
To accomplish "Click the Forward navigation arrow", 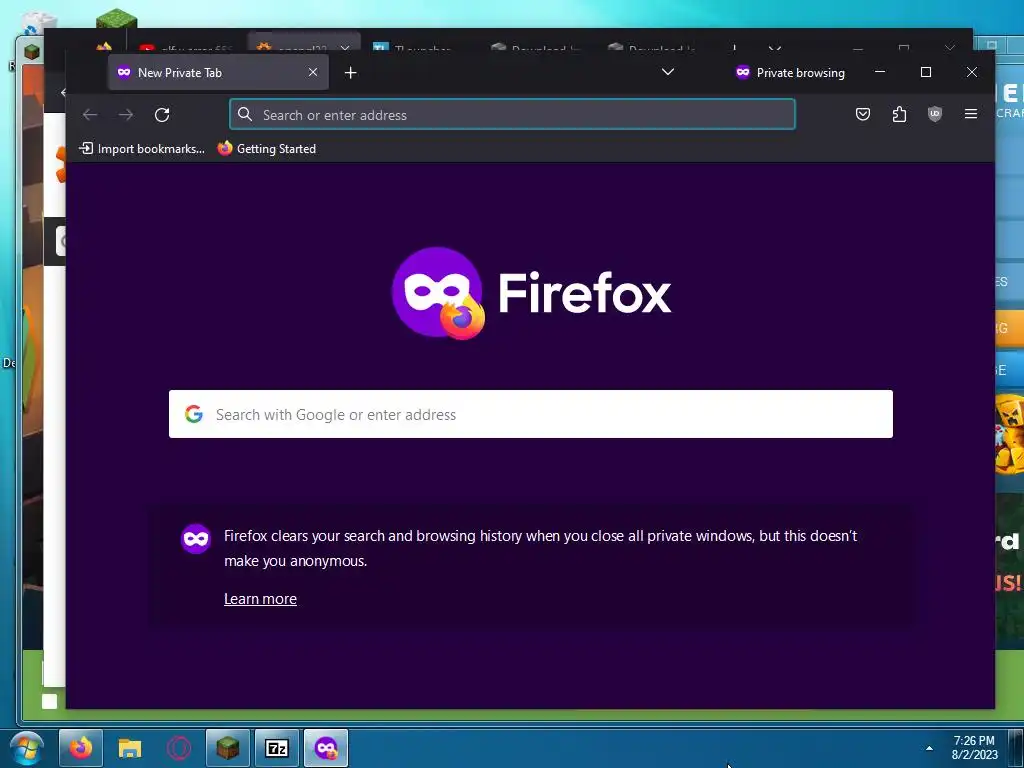I will pos(125,115).
